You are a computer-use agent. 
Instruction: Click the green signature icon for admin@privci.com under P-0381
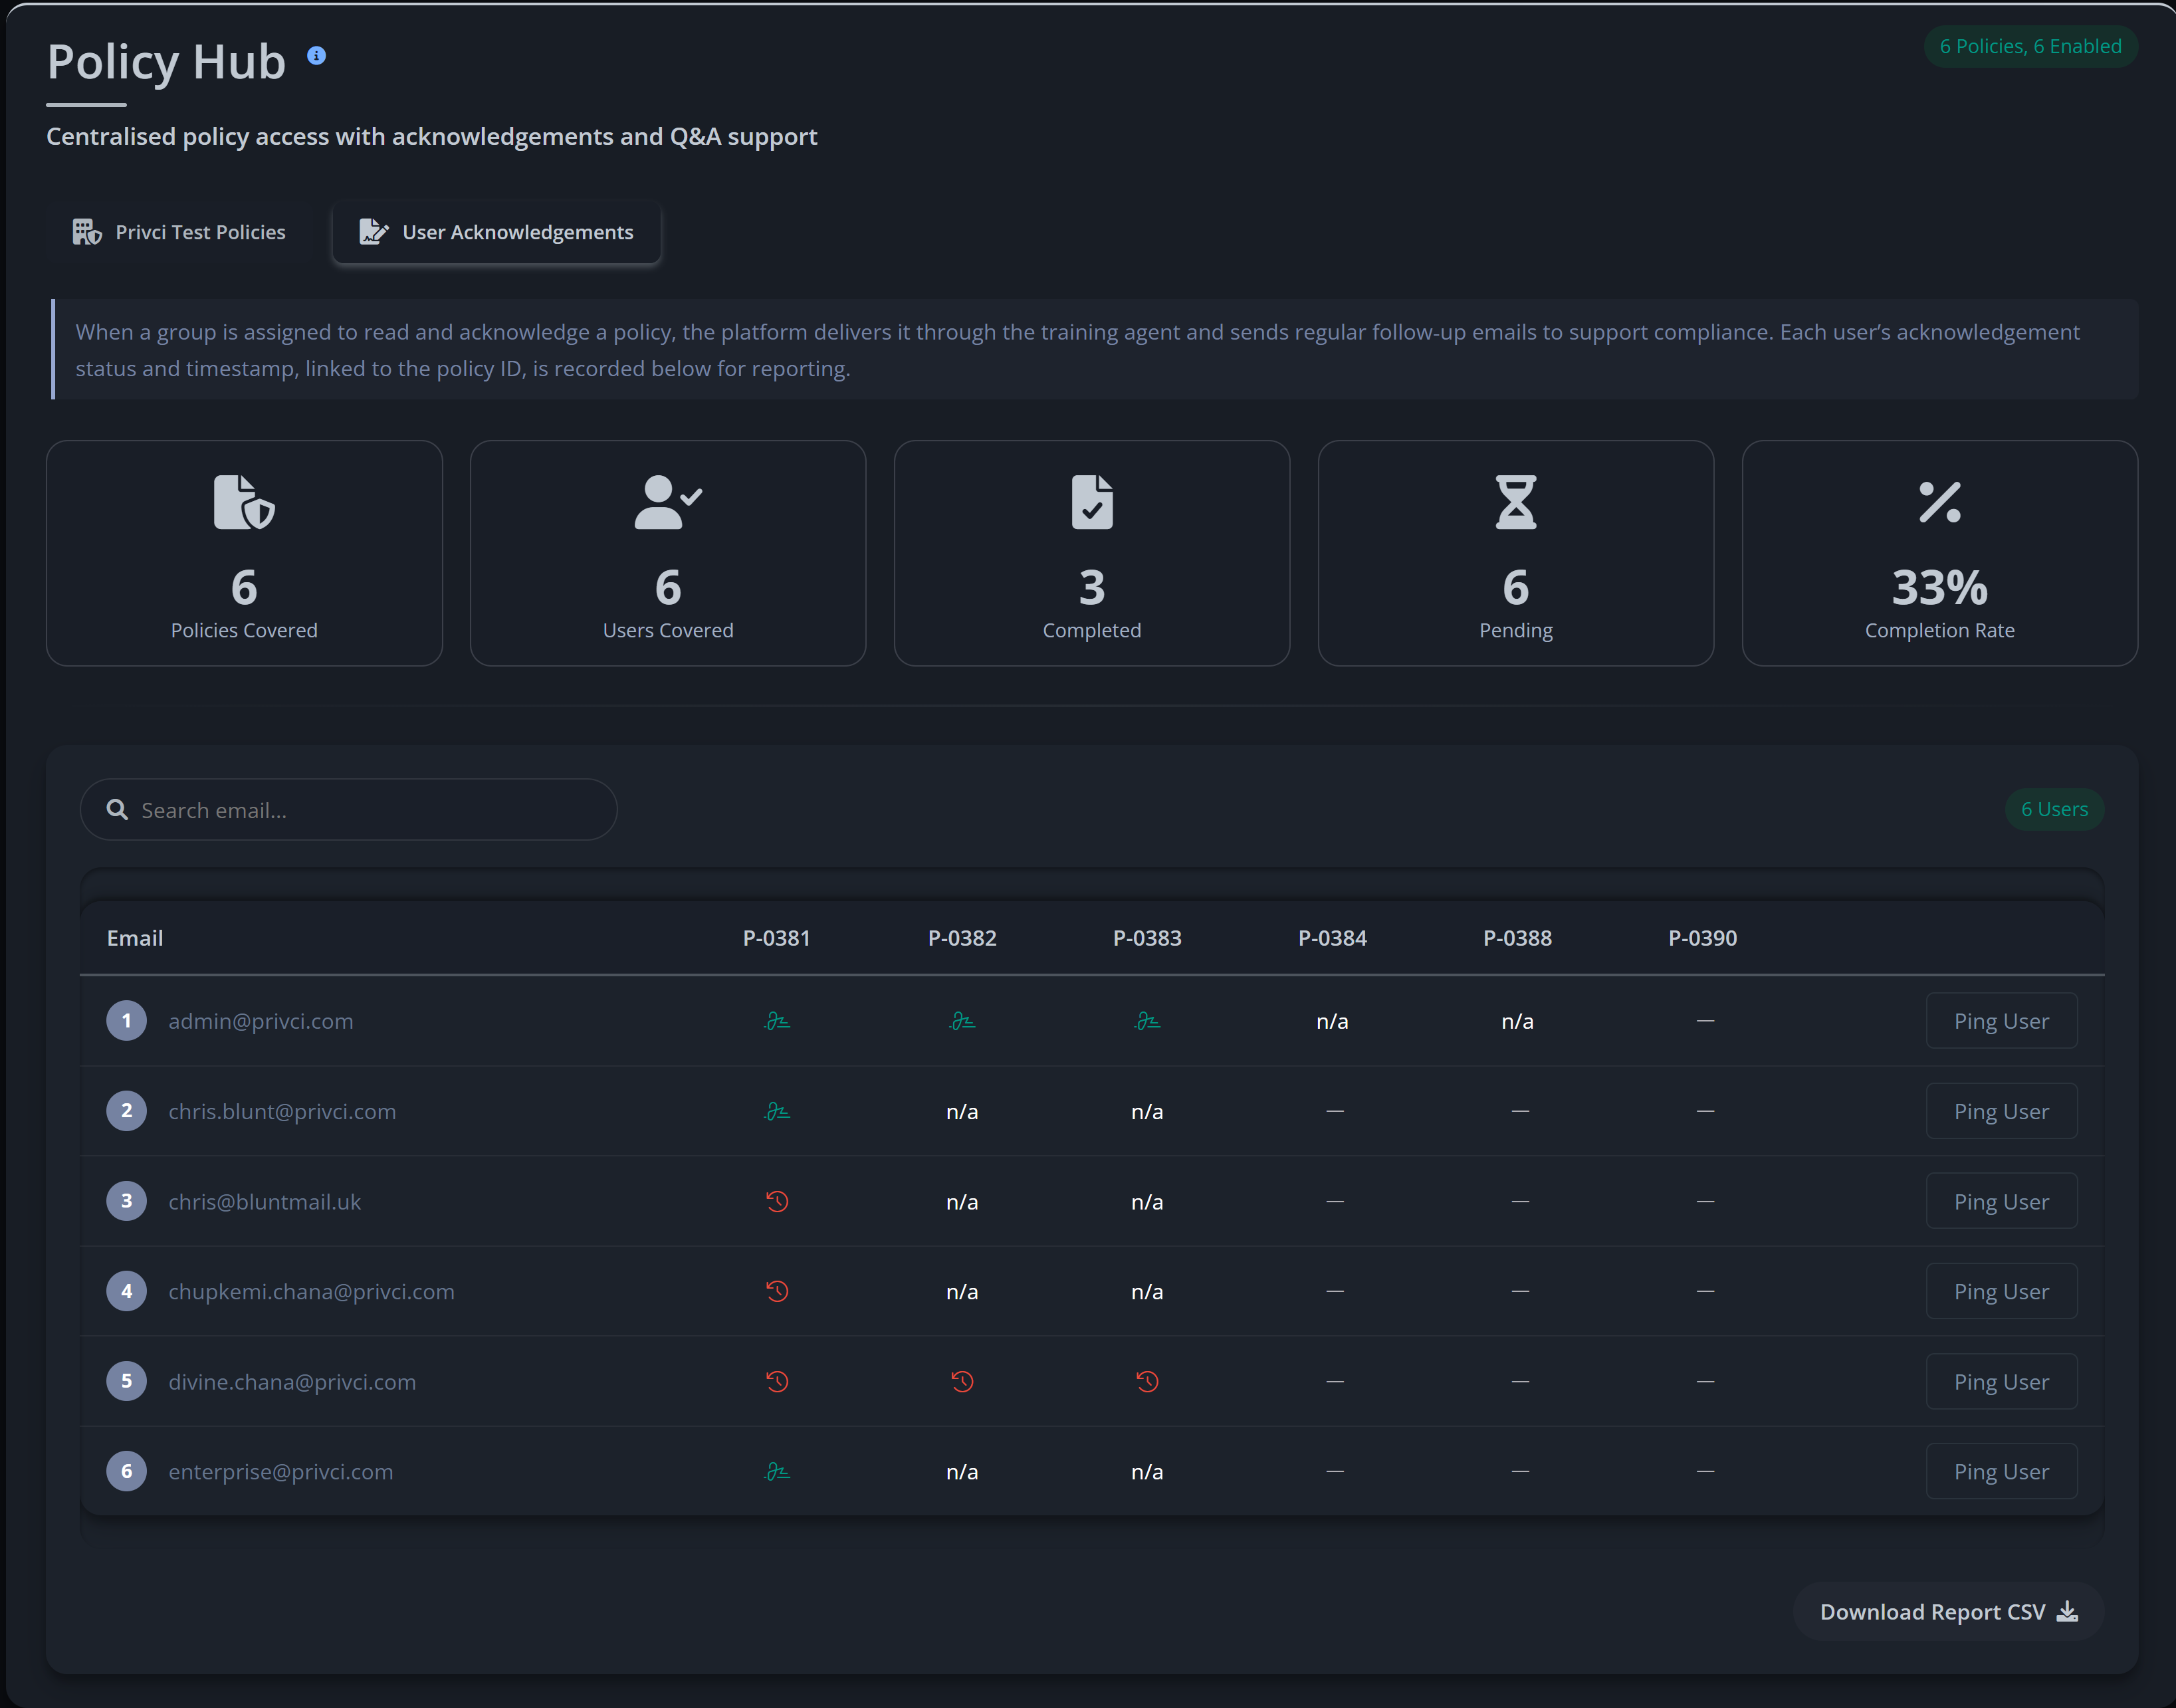[777, 1020]
